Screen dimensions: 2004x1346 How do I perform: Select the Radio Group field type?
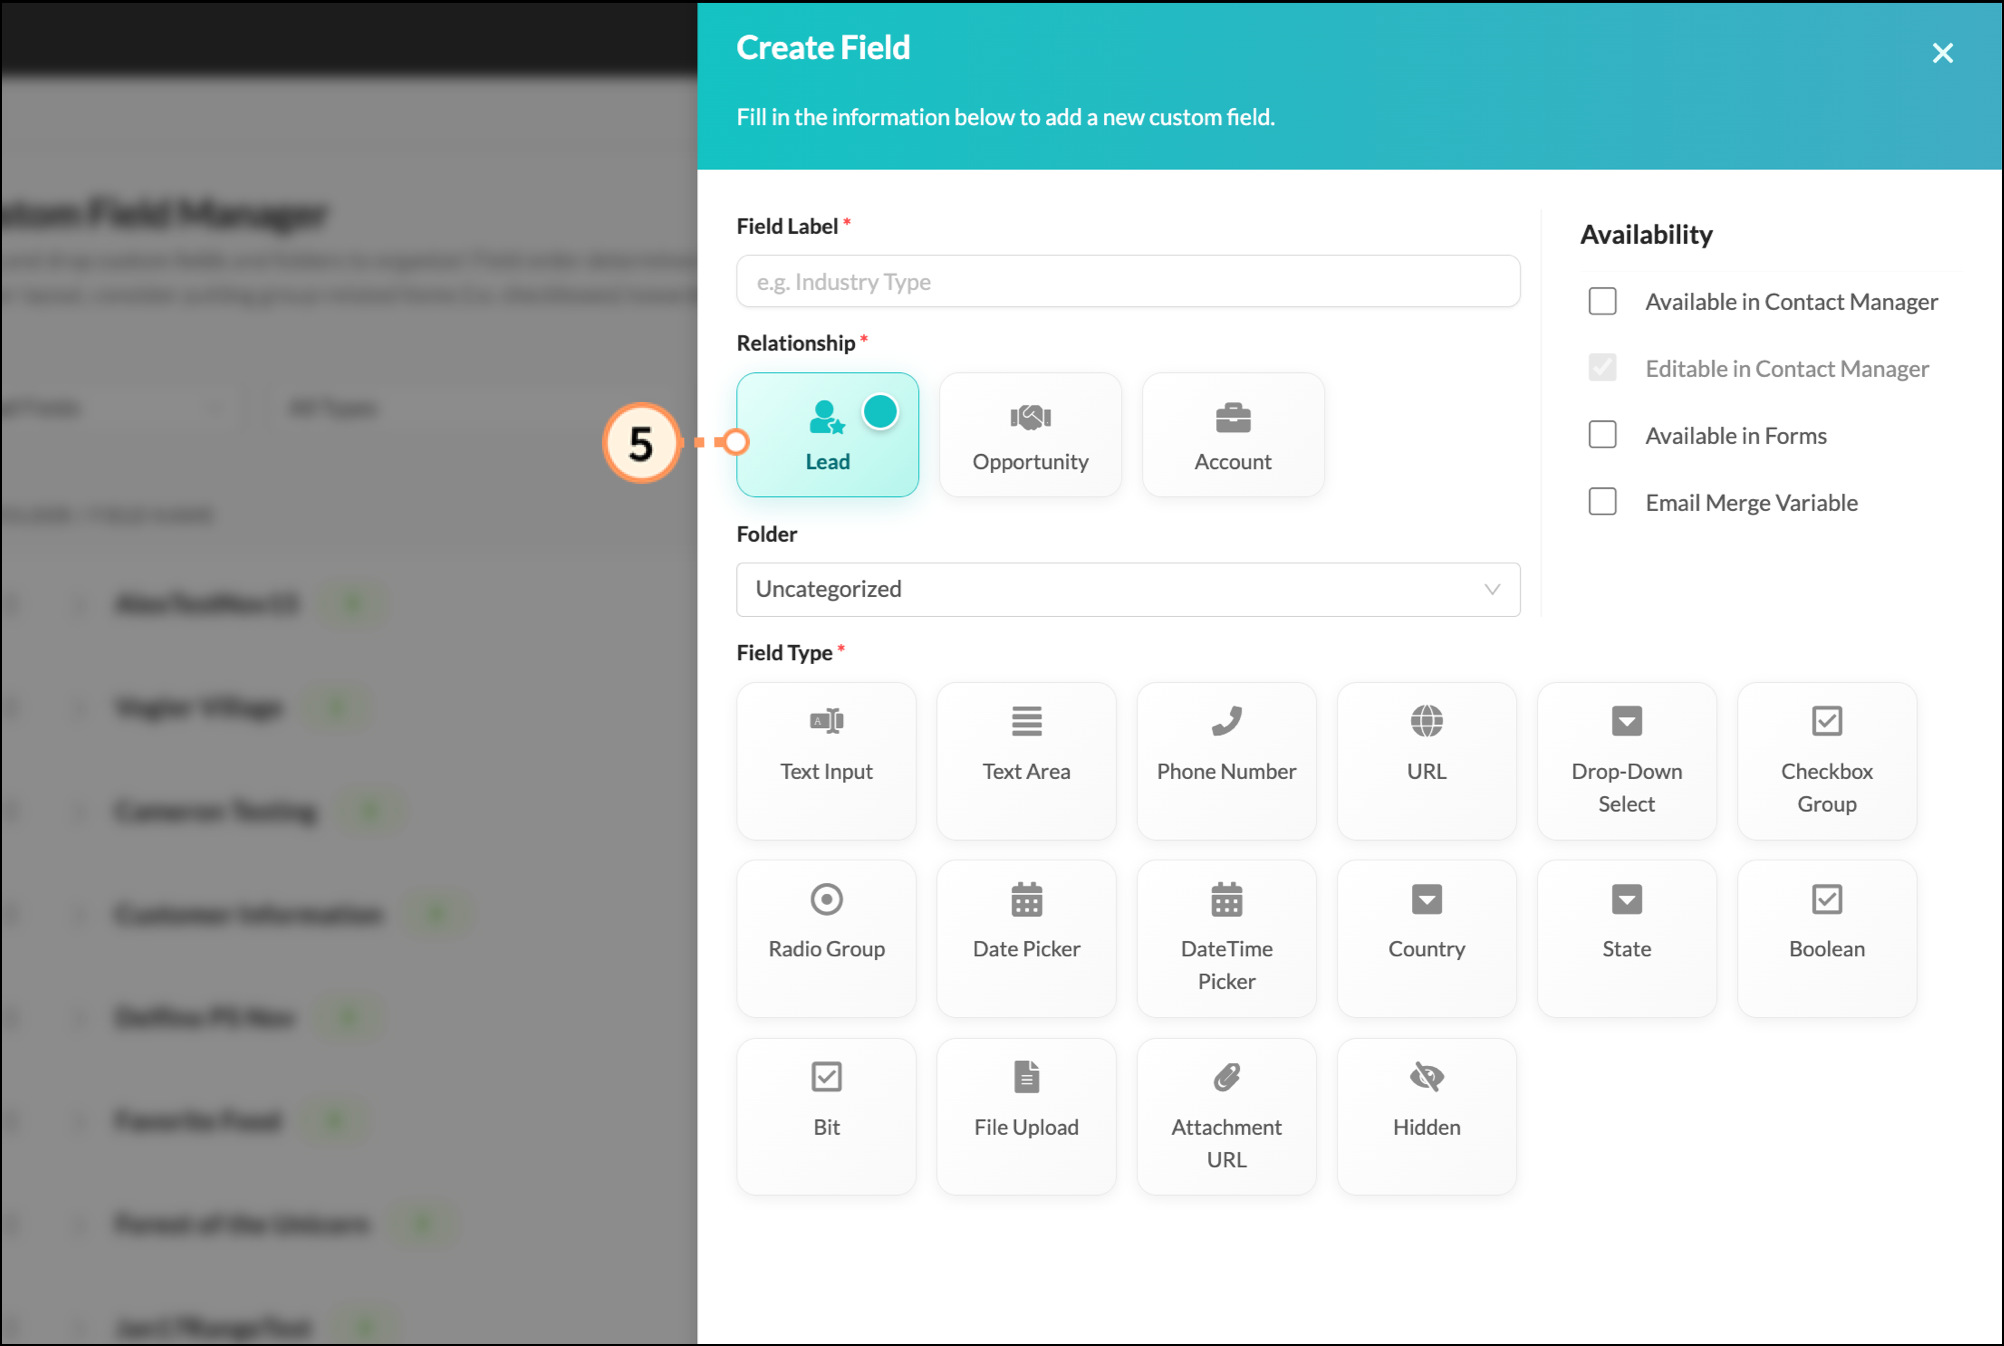(x=826, y=939)
